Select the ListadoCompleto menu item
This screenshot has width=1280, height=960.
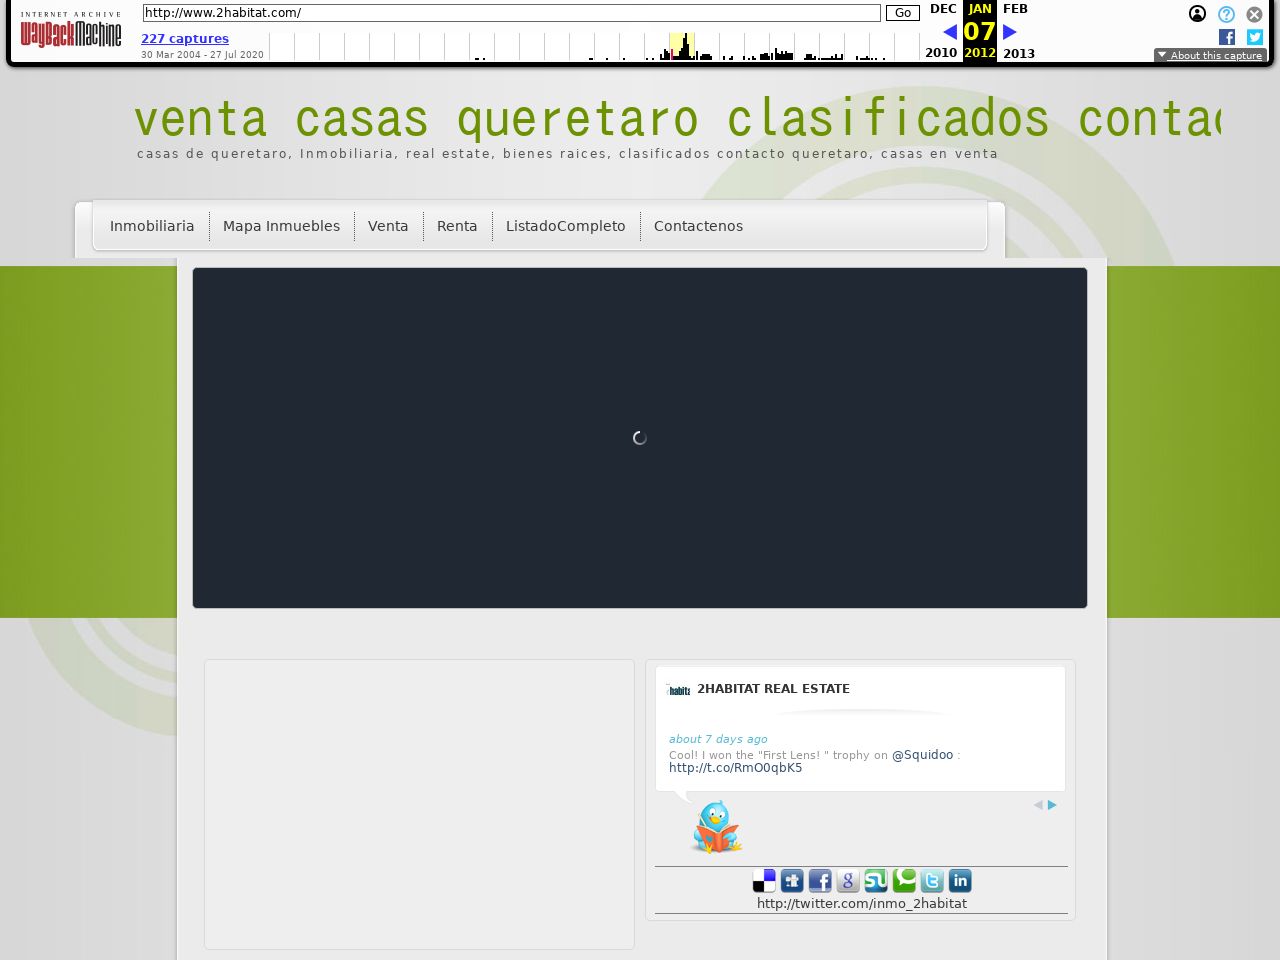pos(565,226)
